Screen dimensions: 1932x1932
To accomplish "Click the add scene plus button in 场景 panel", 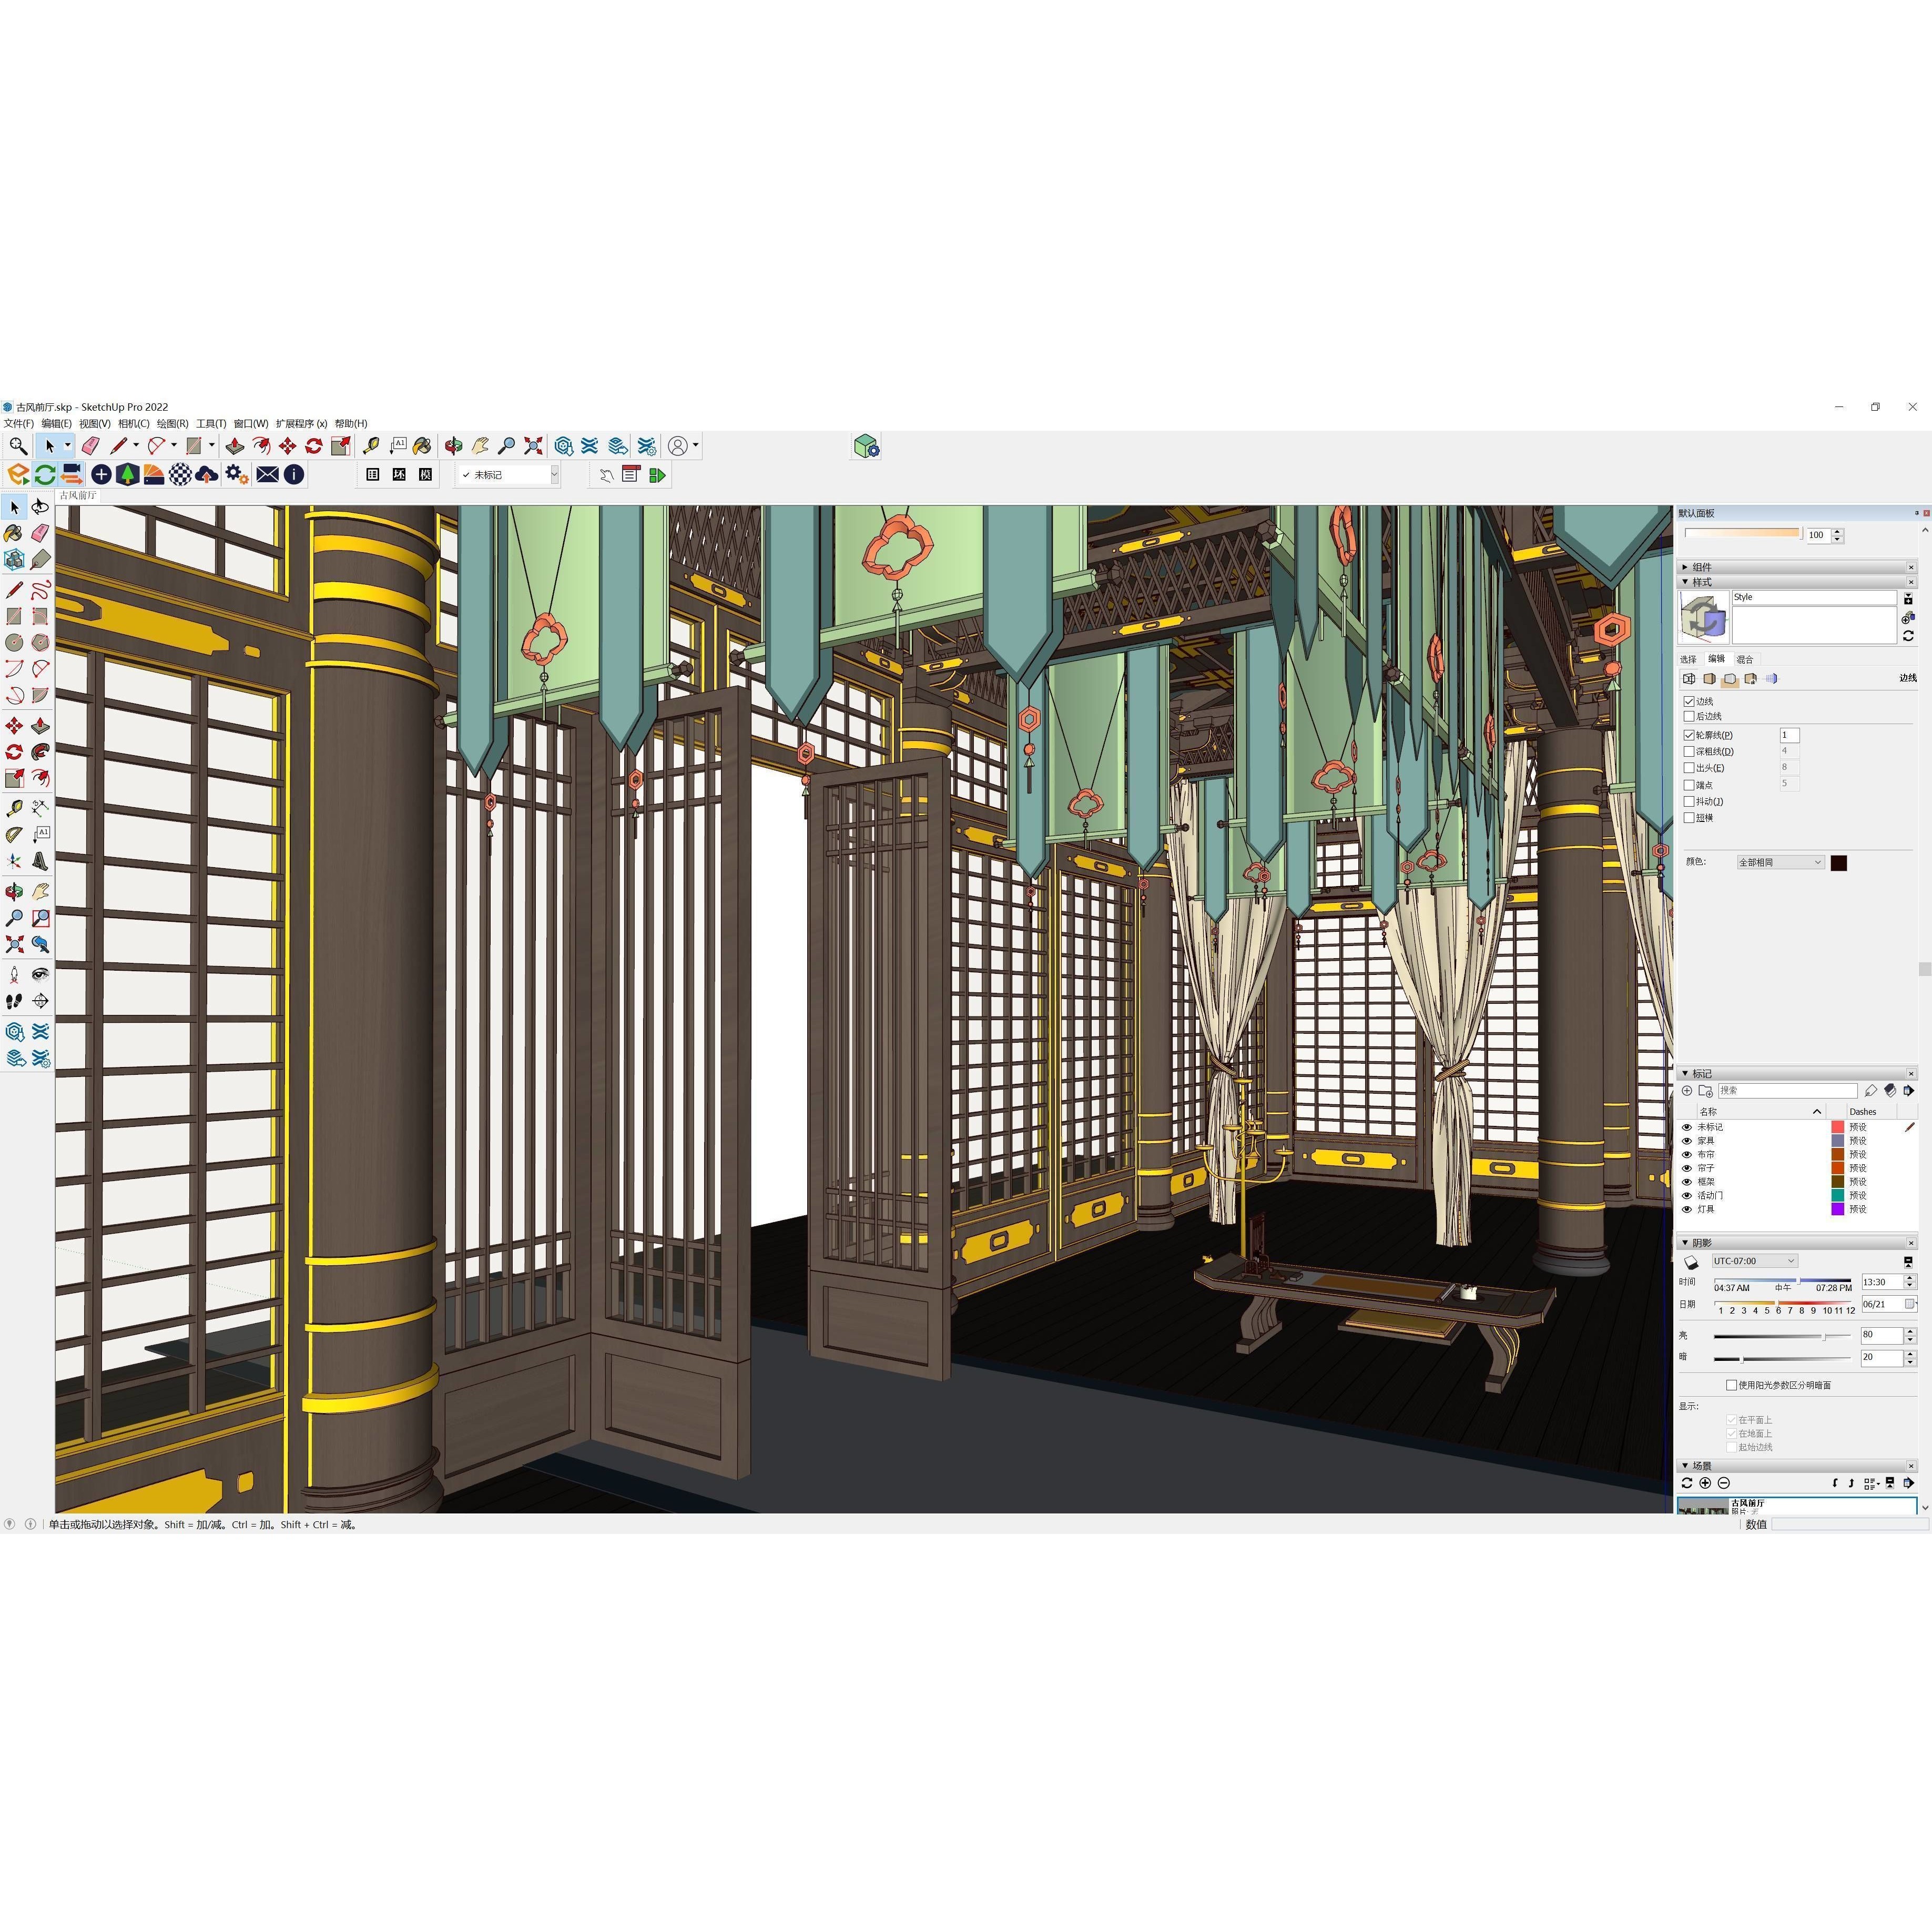I will (1705, 1482).
